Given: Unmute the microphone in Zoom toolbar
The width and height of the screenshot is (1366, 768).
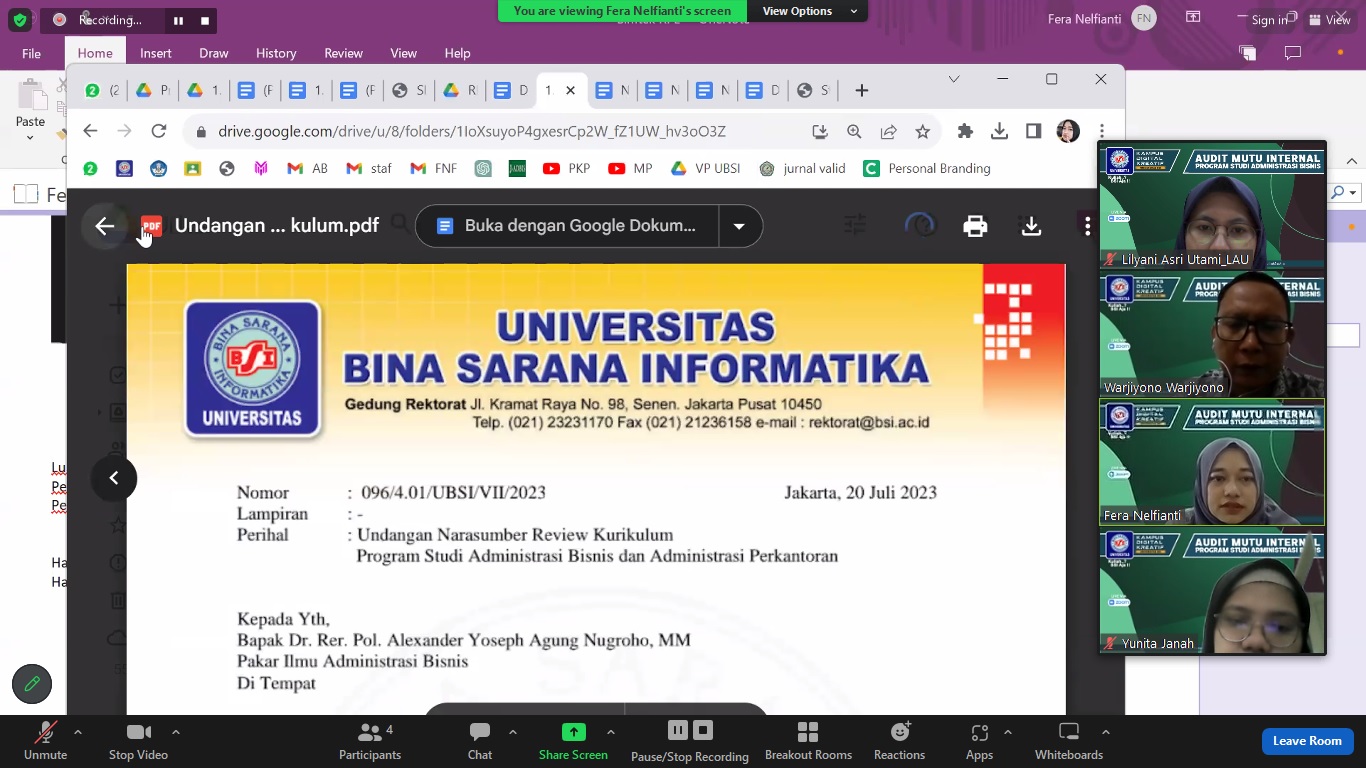Looking at the screenshot, I should click(x=45, y=741).
